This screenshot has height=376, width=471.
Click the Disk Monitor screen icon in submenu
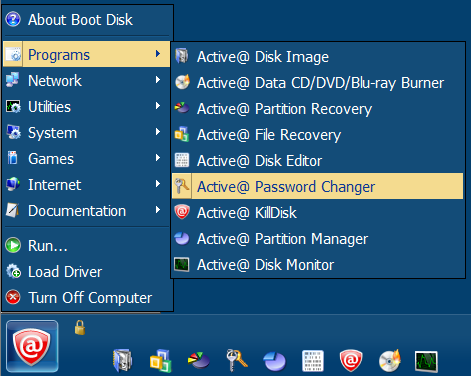[182, 264]
